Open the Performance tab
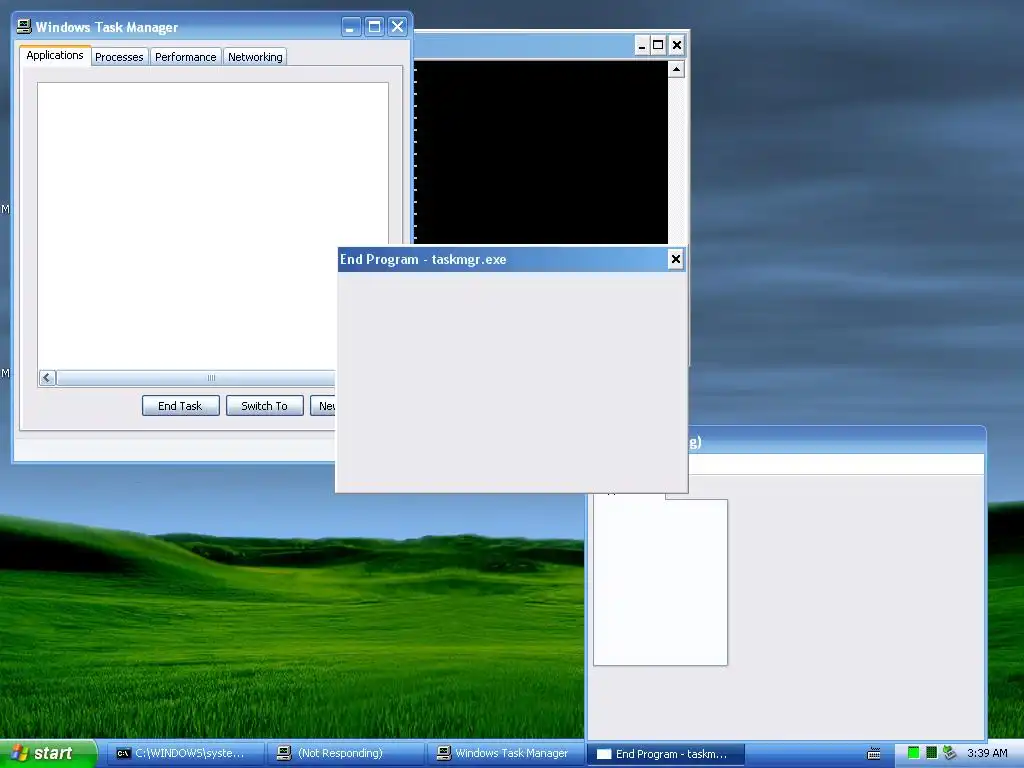 [185, 57]
